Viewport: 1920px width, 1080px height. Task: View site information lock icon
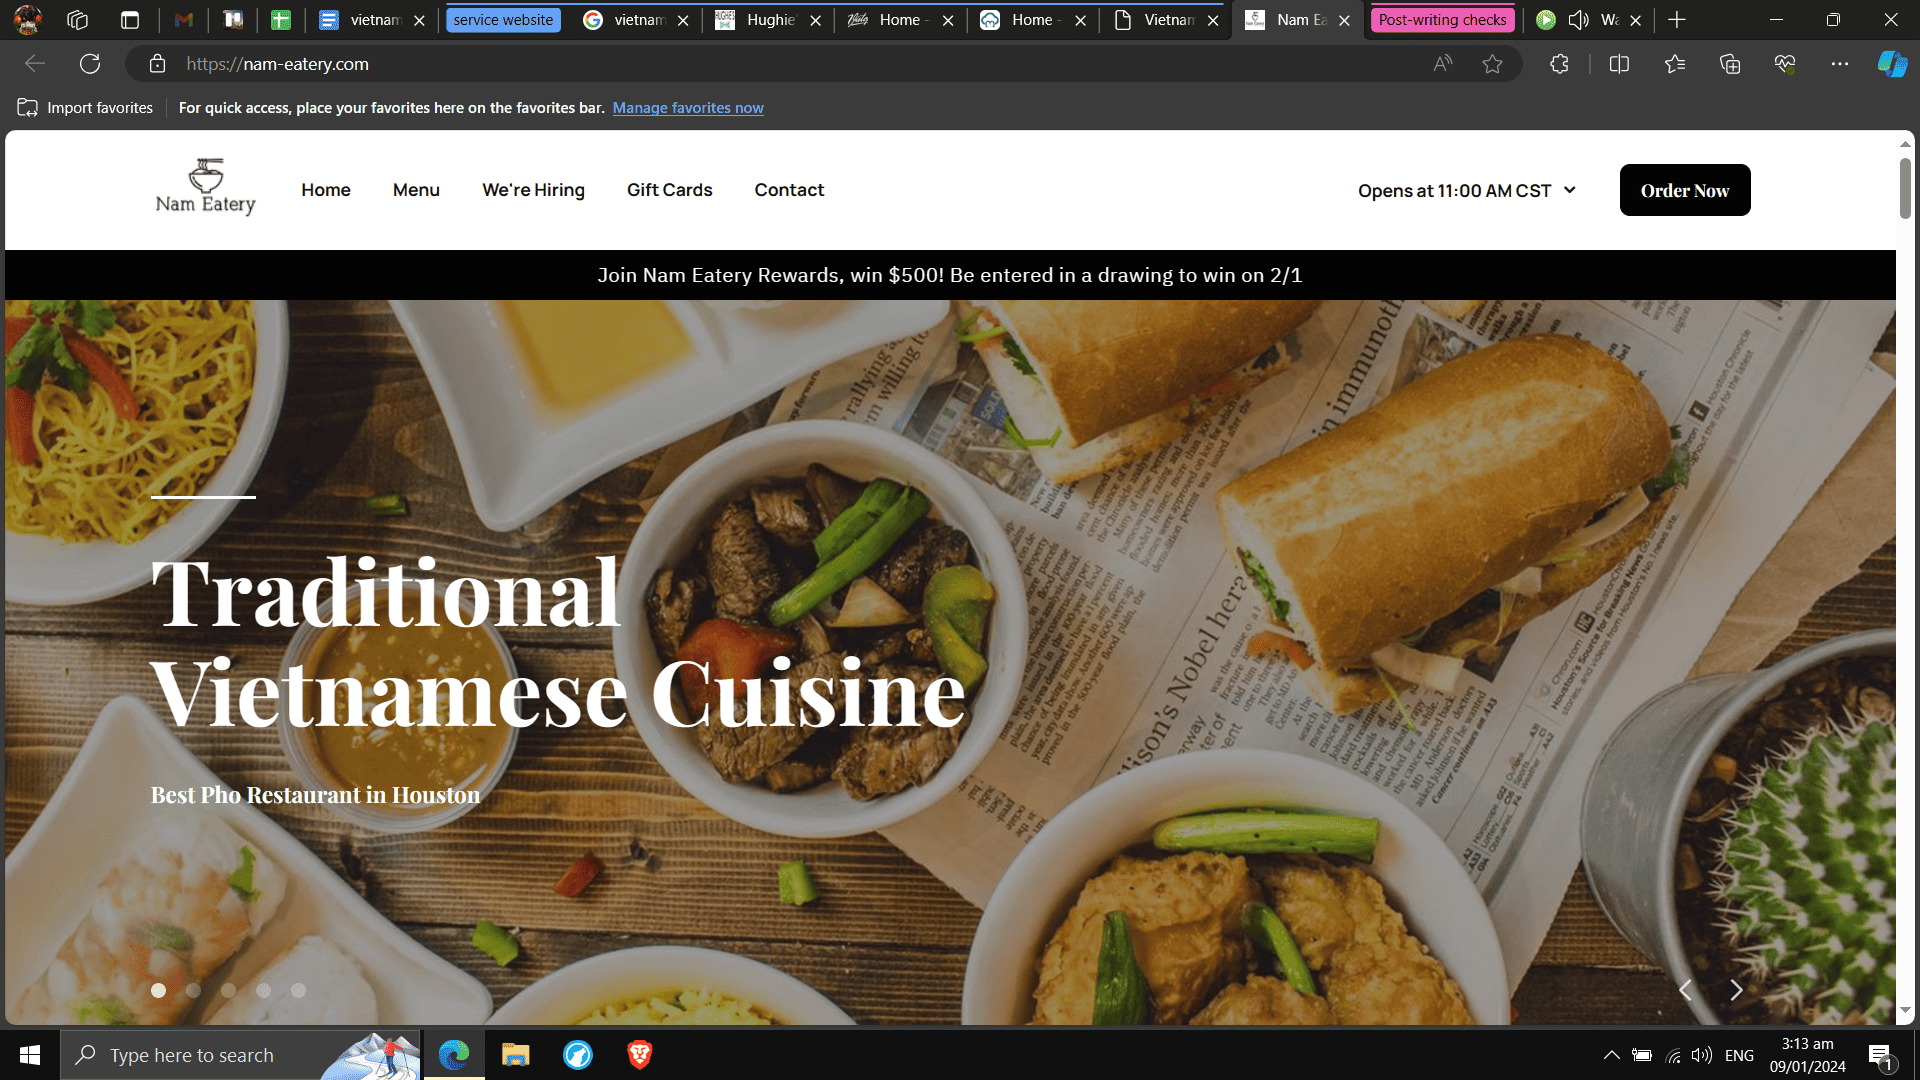pos(157,64)
